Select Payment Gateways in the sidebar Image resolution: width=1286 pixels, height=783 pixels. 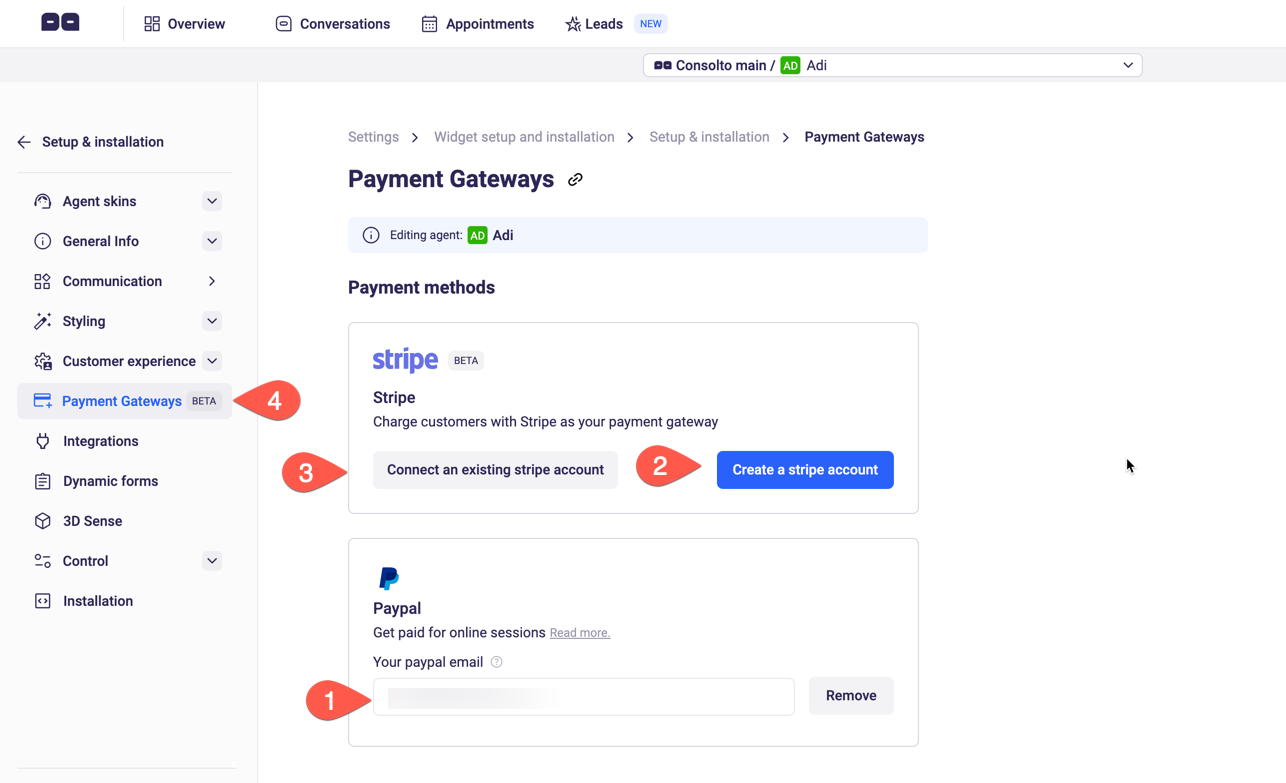(x=125, y=401)
